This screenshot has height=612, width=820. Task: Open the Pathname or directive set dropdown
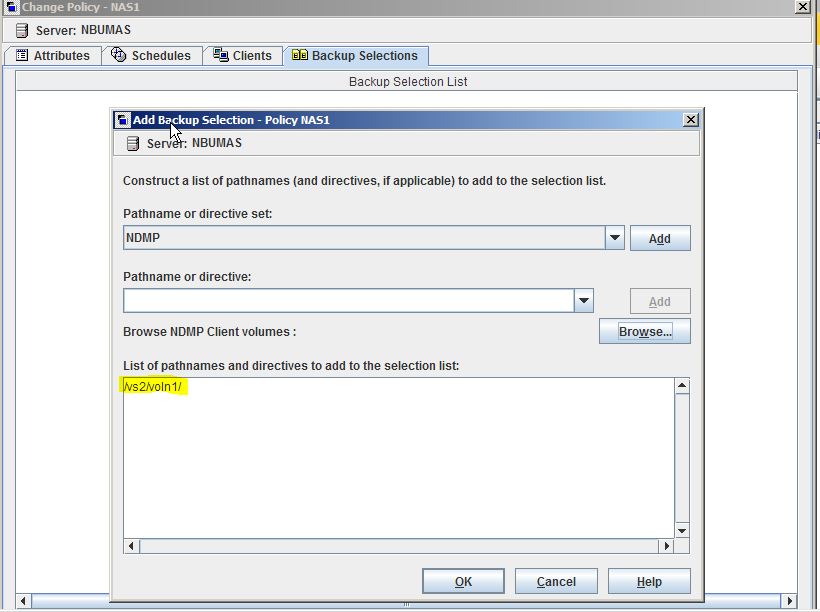pos(614,238)
